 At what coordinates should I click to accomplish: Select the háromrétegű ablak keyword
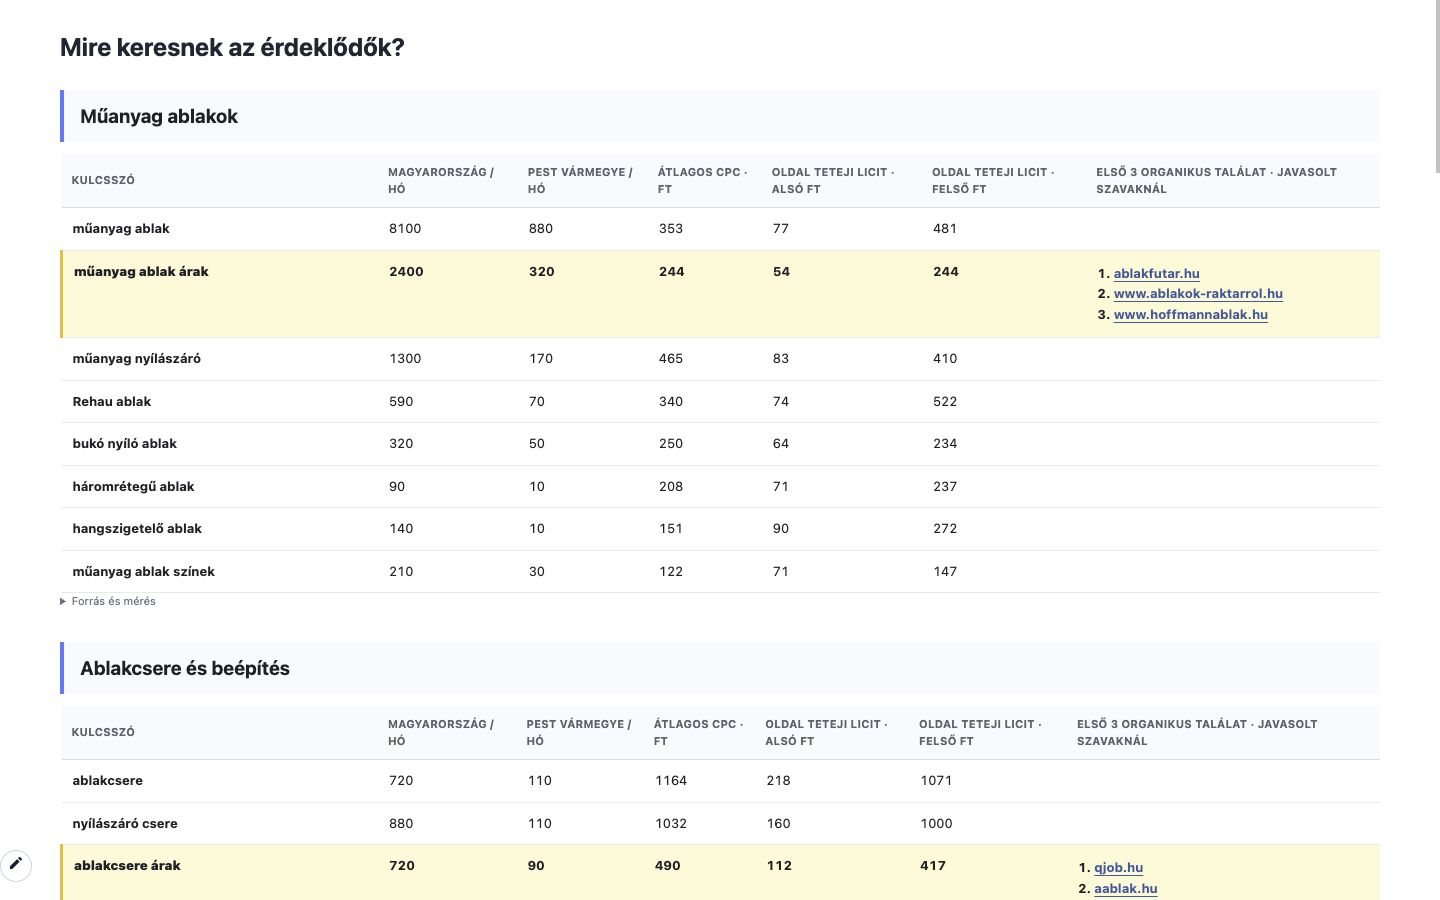133,486
